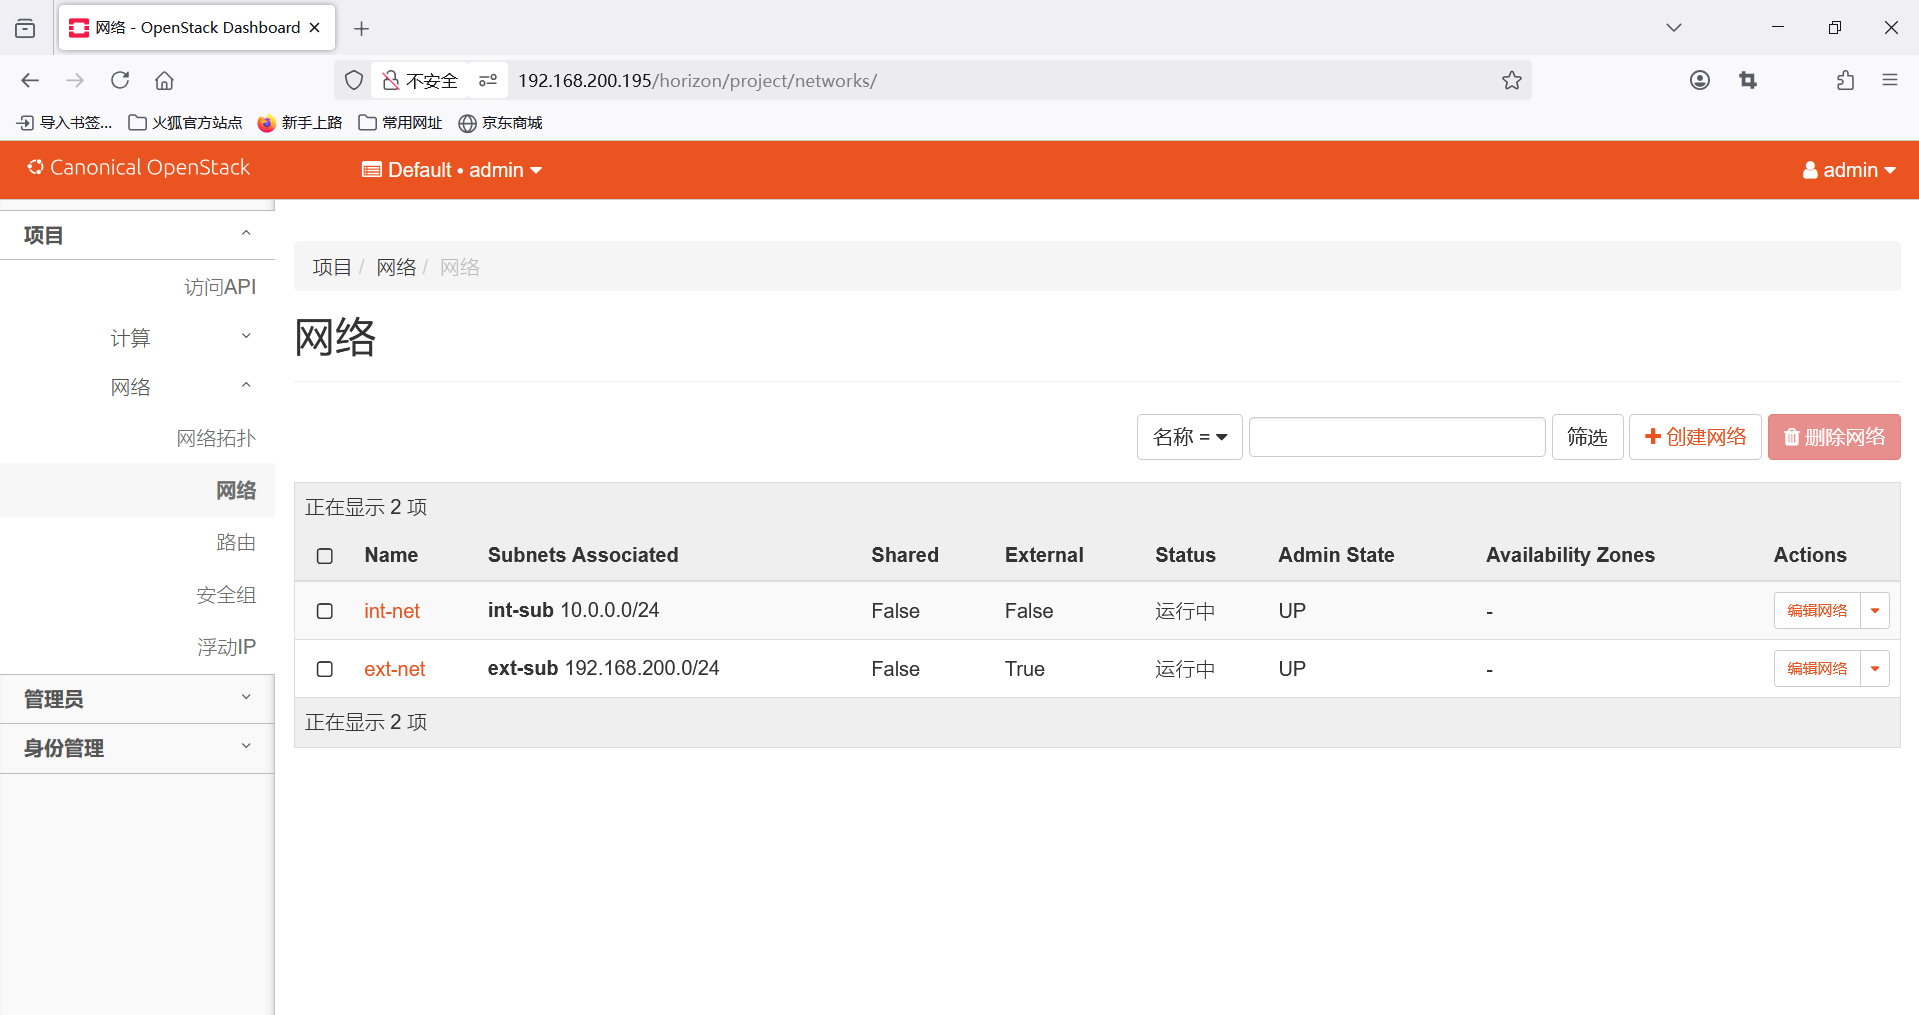Tick the select-all networks checkbox
The image size is (1919, 1015).
(325, 556)
